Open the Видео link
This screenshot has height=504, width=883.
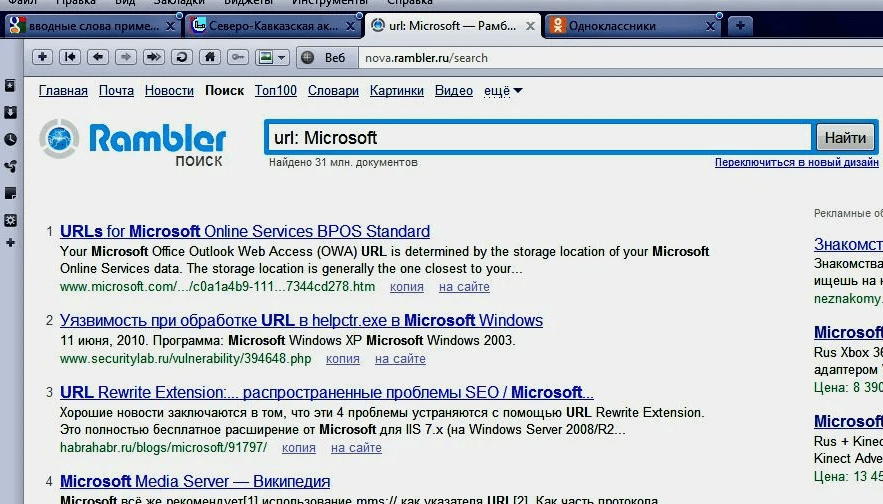pos(454,91)
